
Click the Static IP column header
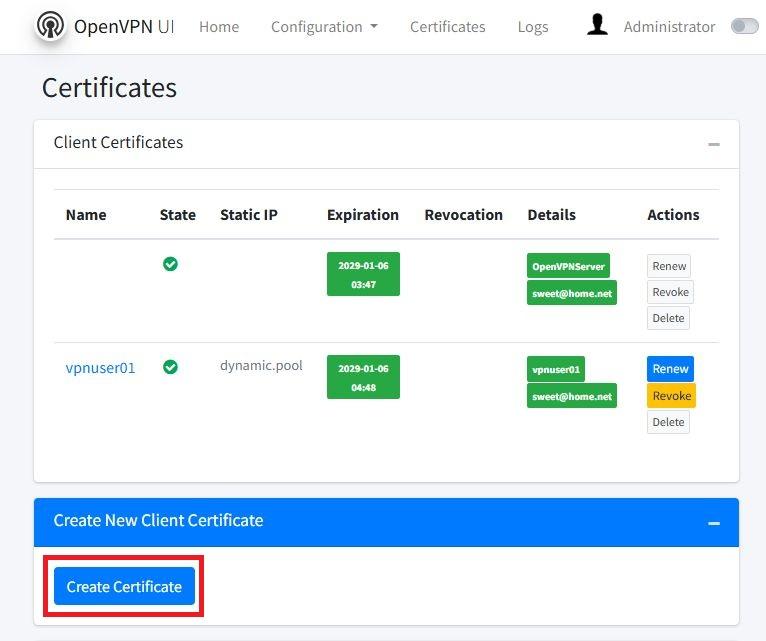tap(249, 215)
